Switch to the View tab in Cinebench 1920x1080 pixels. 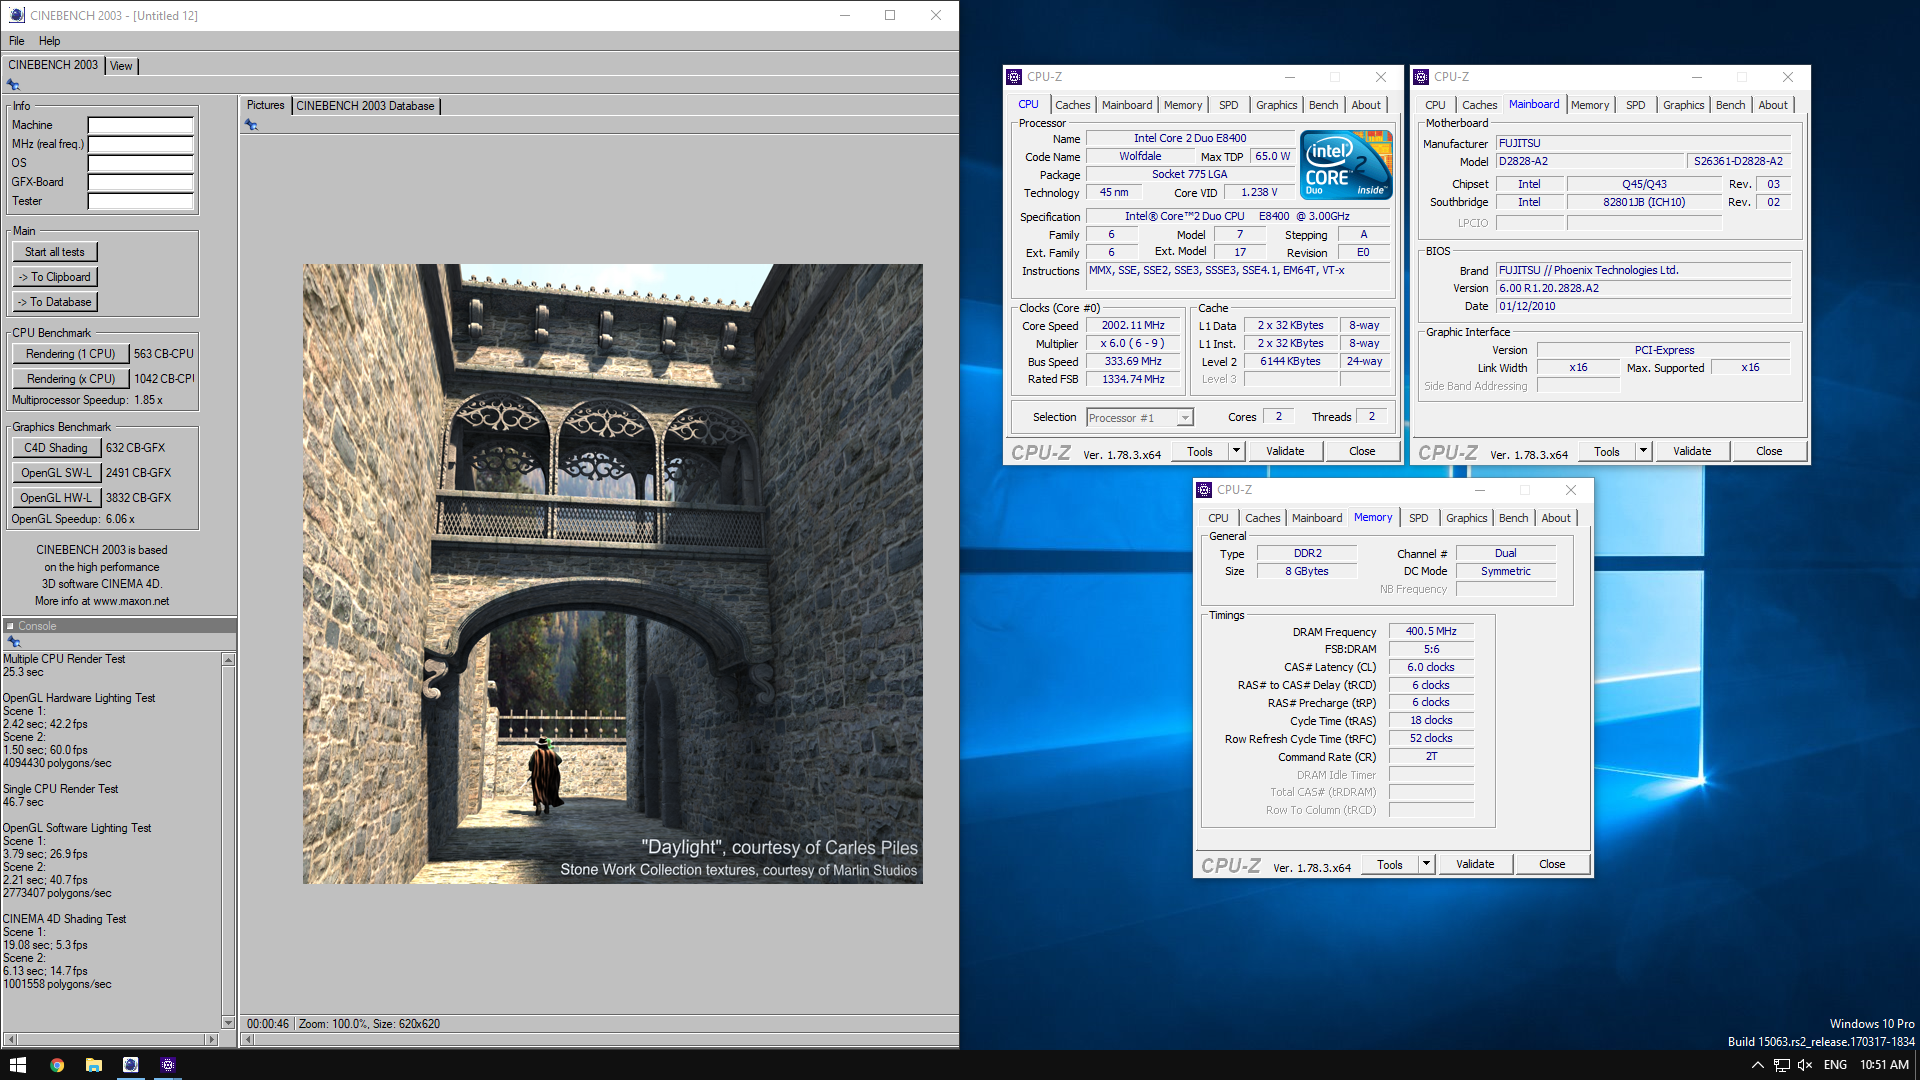tap(121, 66)
